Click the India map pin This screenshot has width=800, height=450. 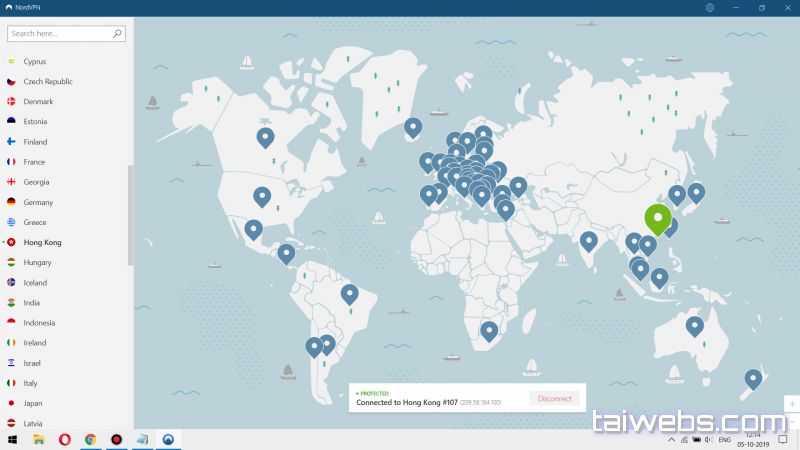(x=589, y=239)
